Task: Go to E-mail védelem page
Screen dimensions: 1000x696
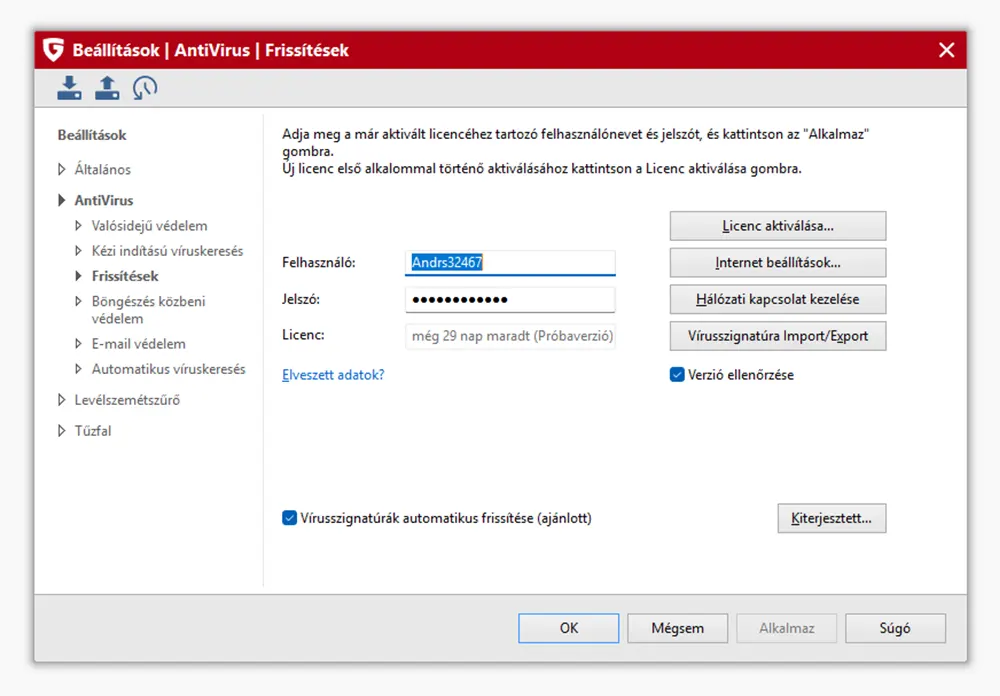Action: [138, 343]
